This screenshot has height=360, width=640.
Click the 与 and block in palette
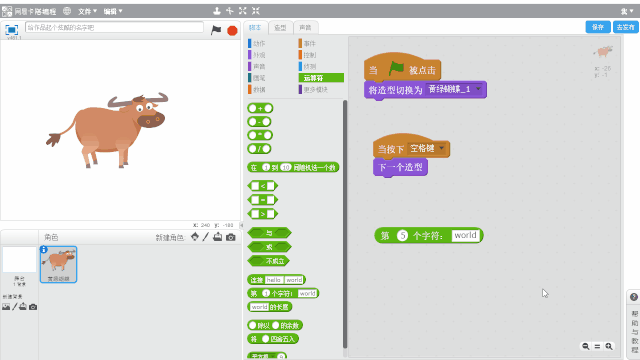pyautogui.click(x=269, y=233)
